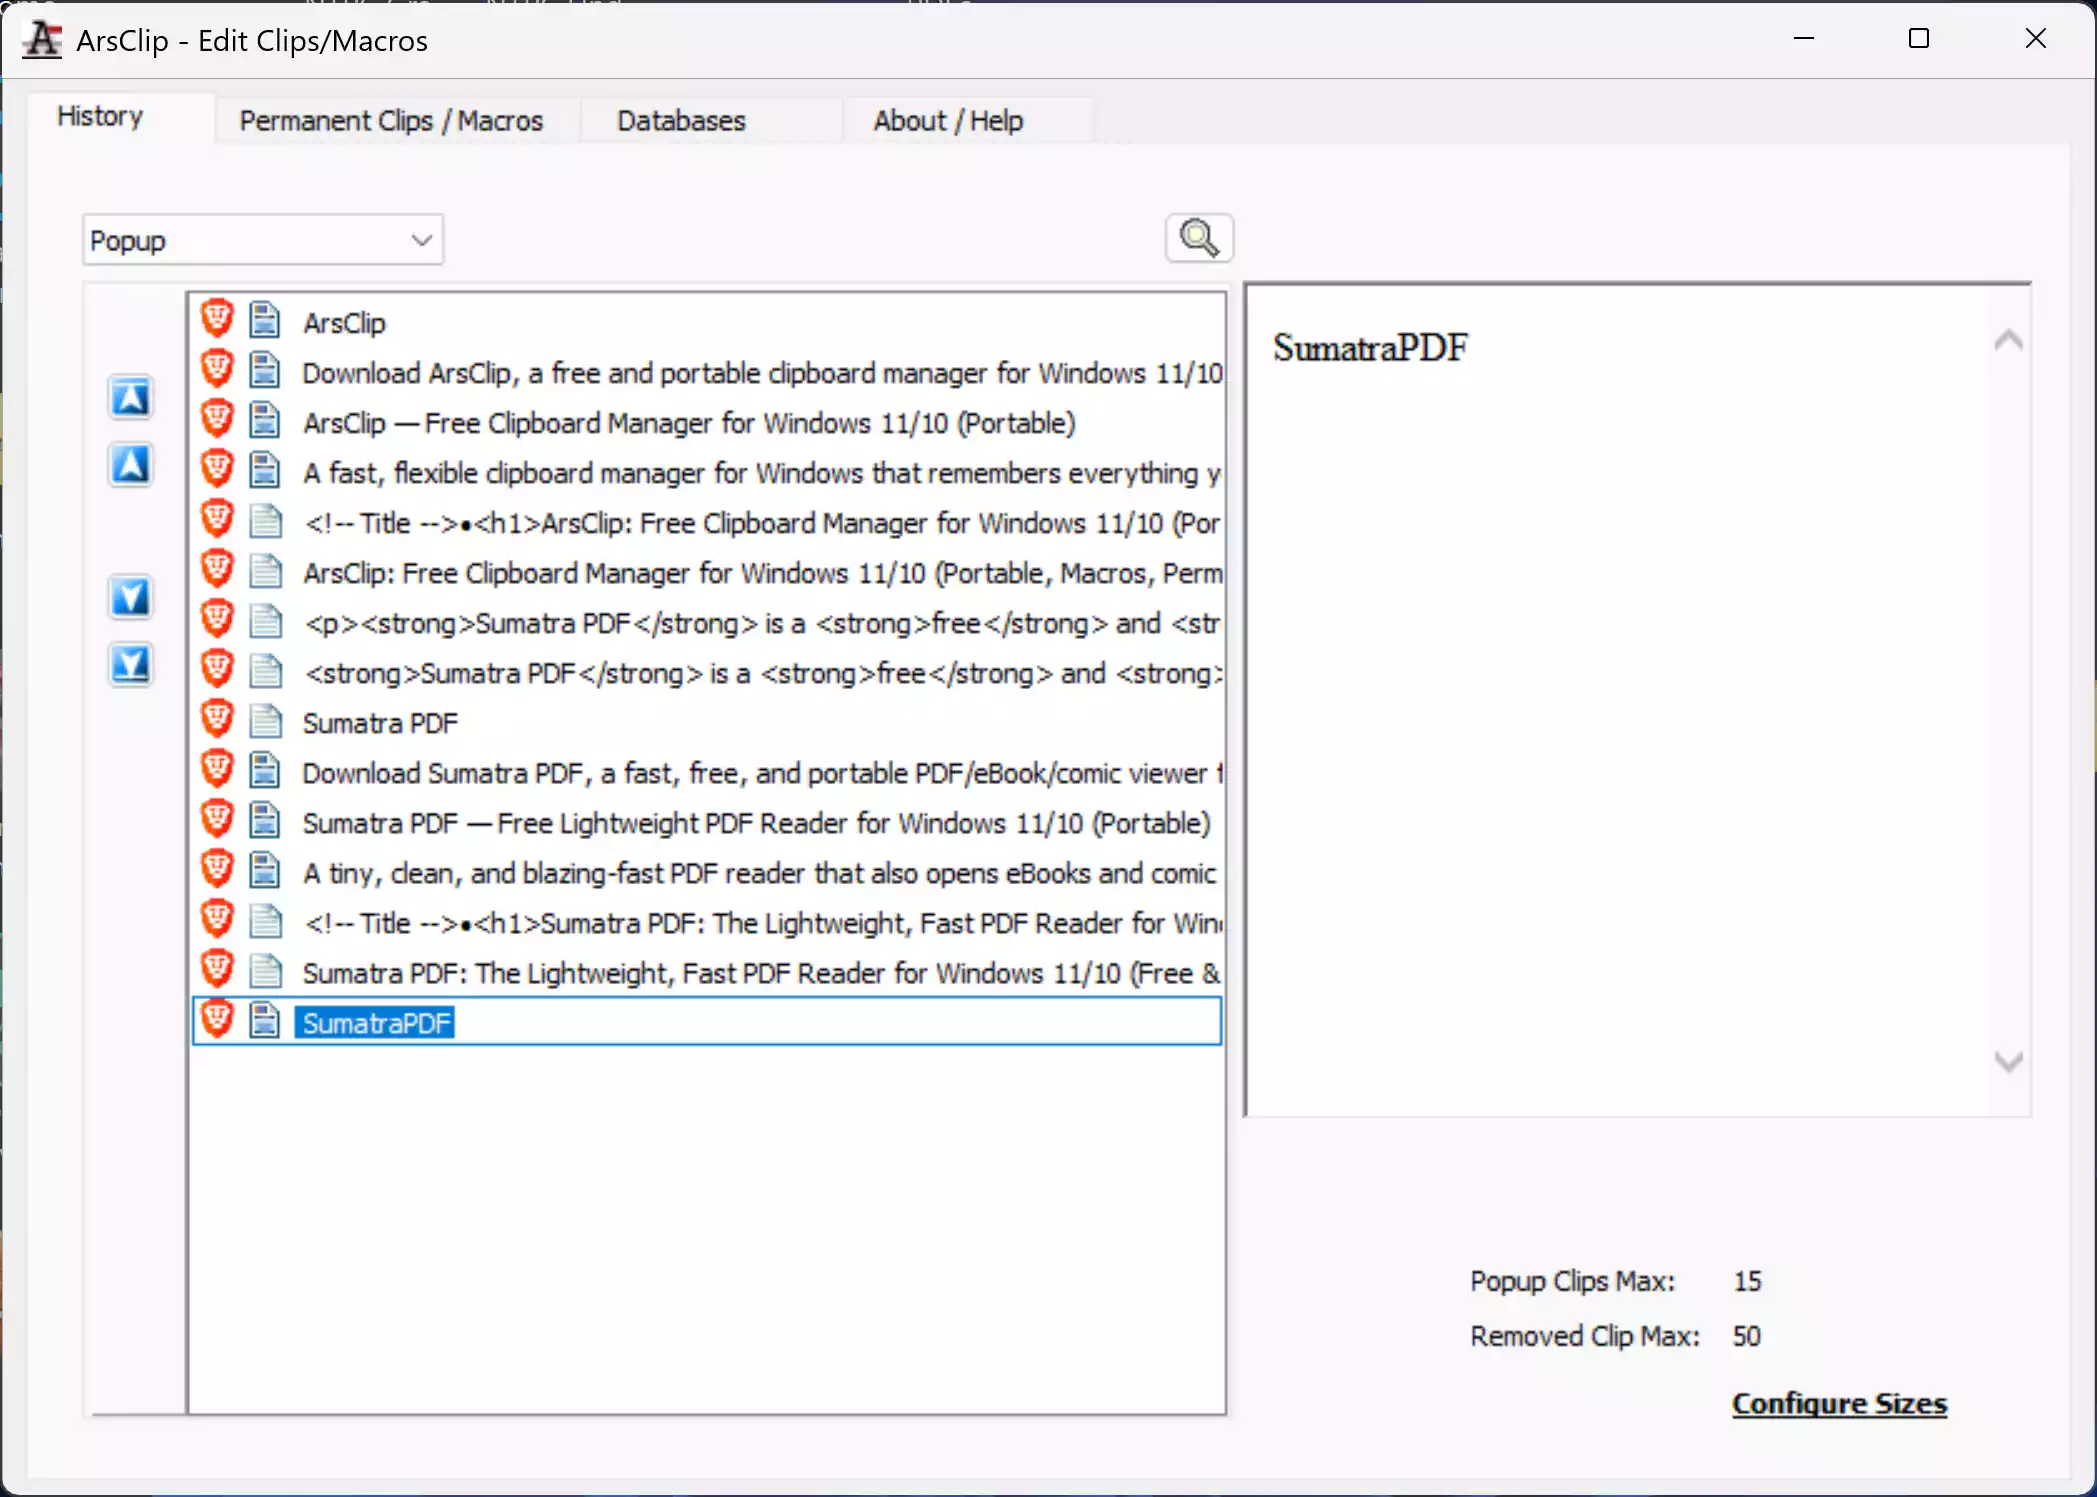
Task: Select the Sumatra PDF clip in list
Action: [381, 721]
